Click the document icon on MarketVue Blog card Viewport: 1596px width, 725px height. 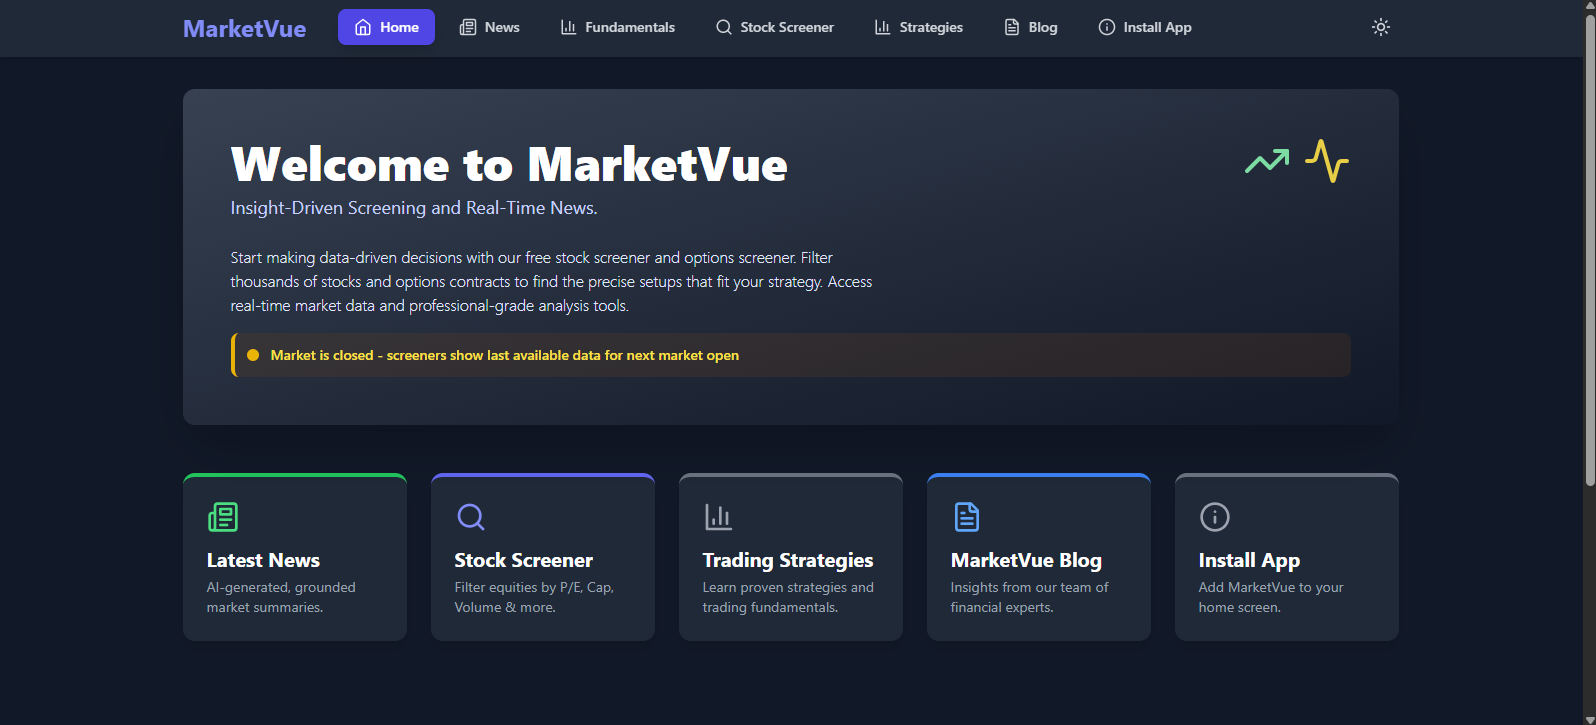click(966, 517)
